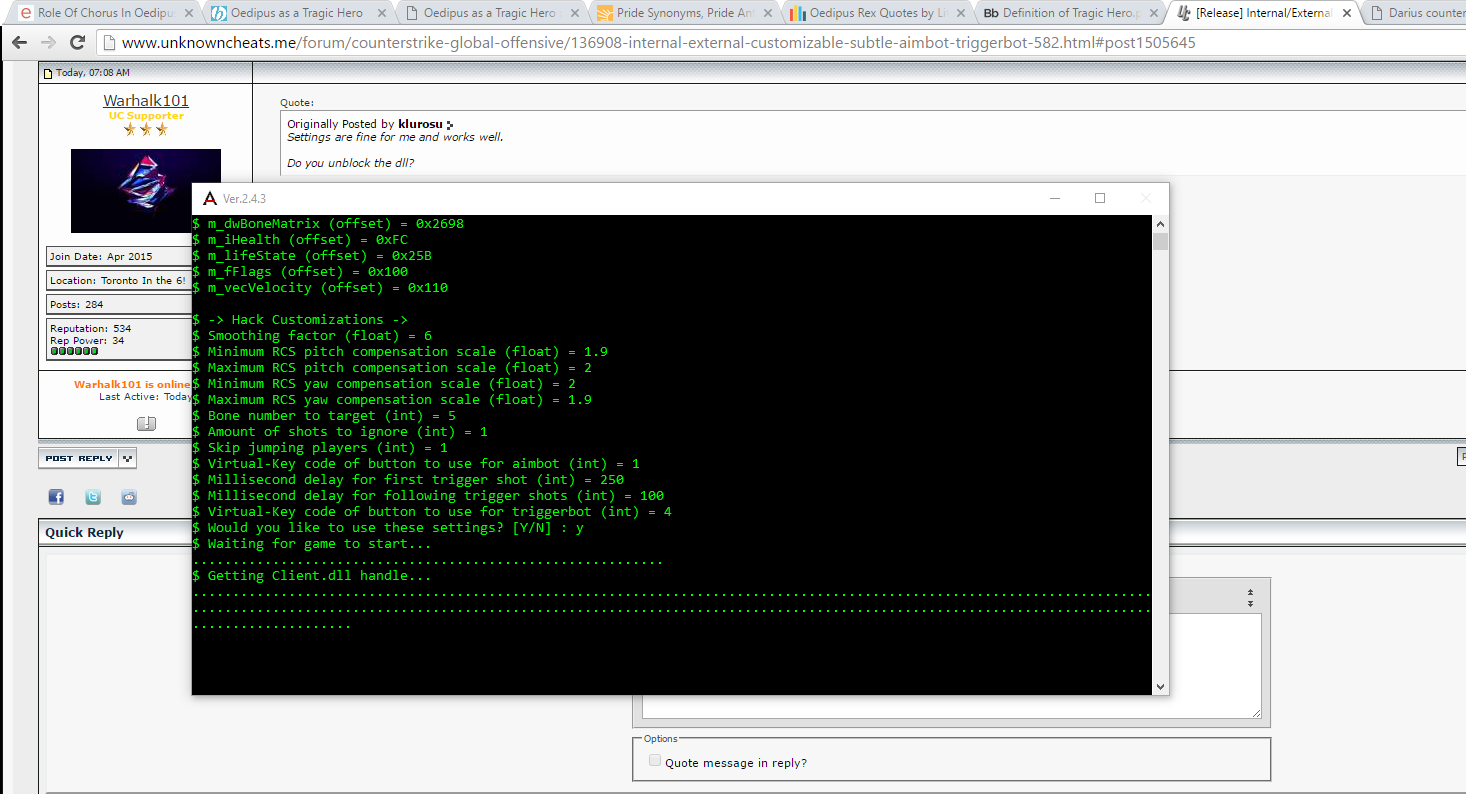This screenshot has width=1466, height=794.
Task: Open the Post Reply dropdown arrow
Action: click(127, 458)
